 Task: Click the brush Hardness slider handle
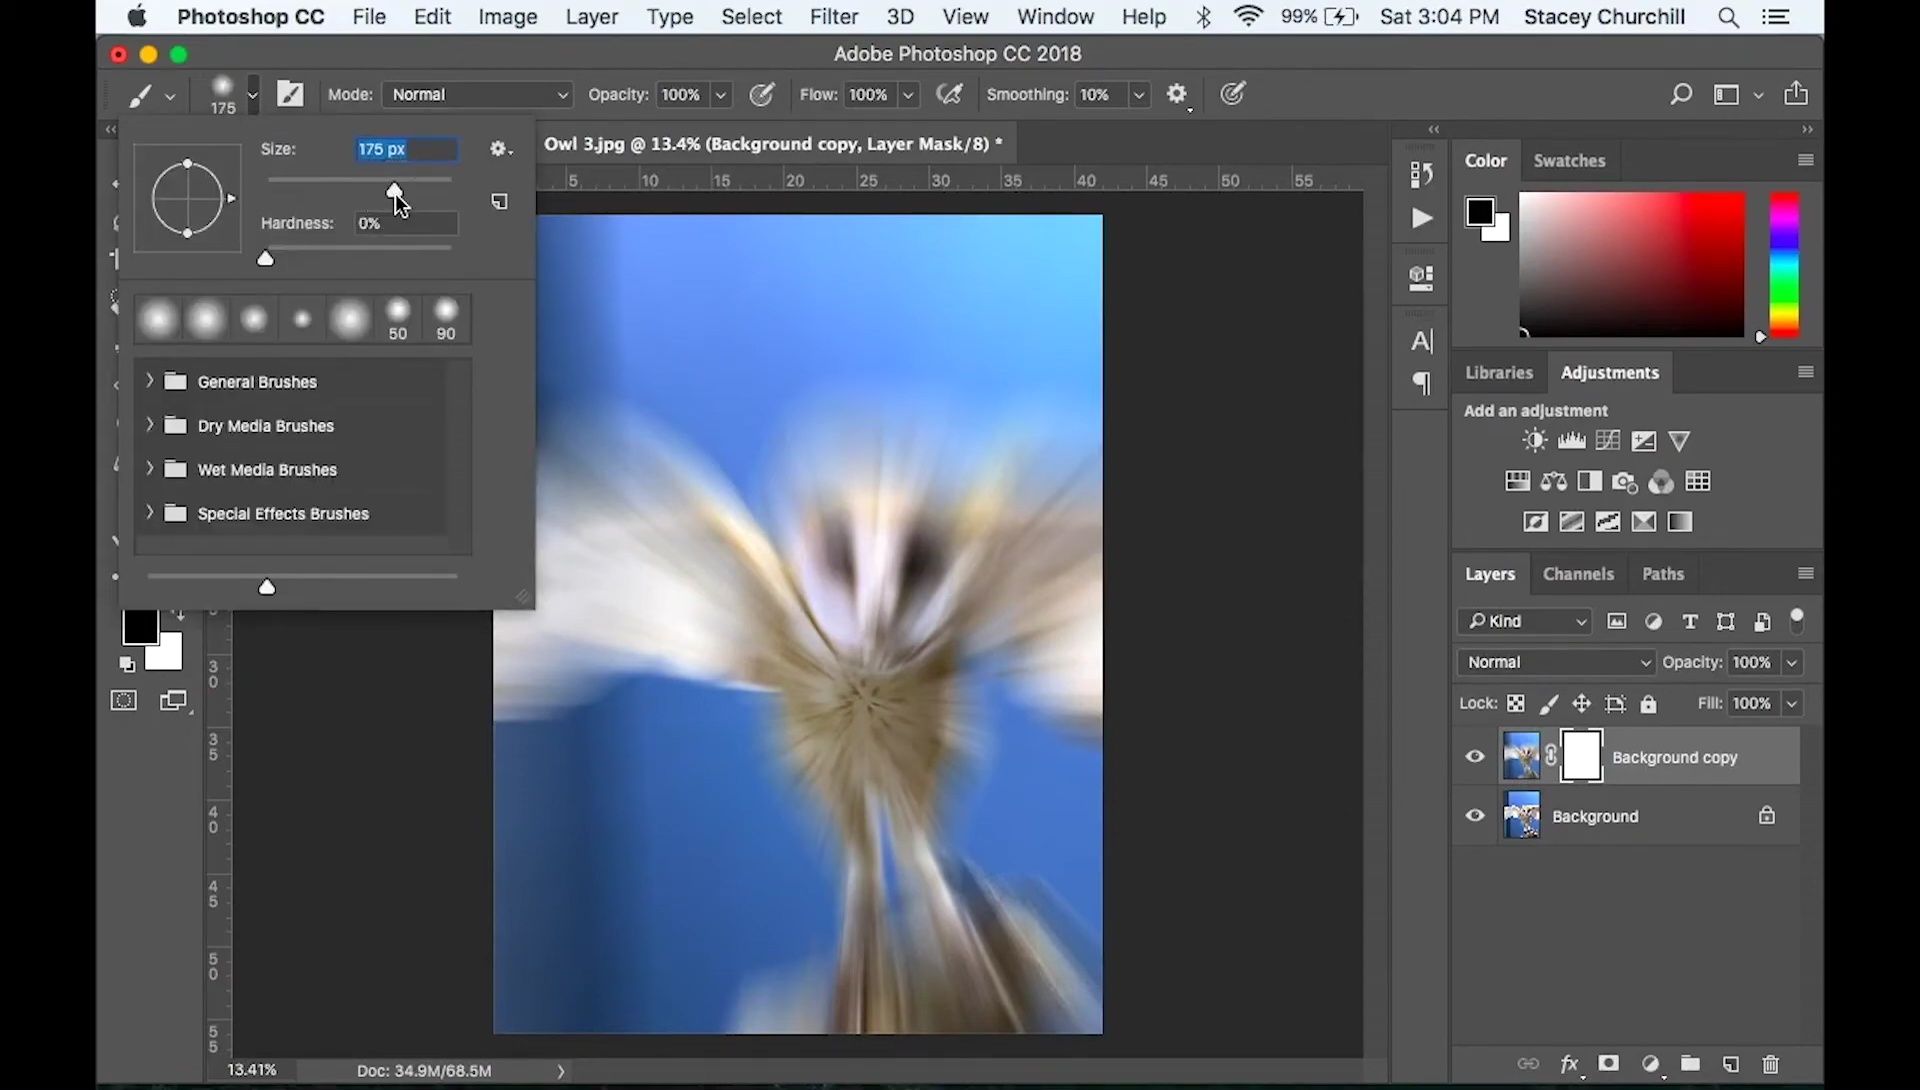coord(265,259)
